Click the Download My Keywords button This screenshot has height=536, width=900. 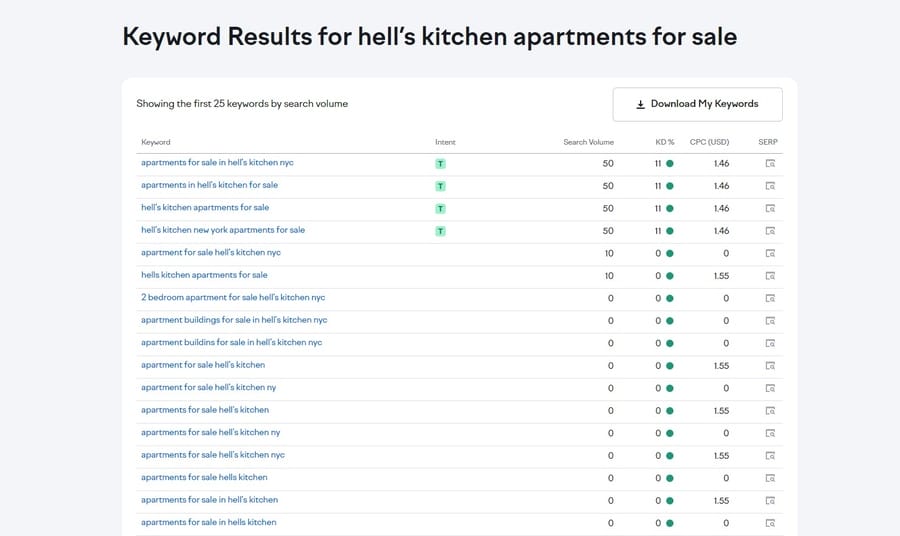tap(698, 104)
